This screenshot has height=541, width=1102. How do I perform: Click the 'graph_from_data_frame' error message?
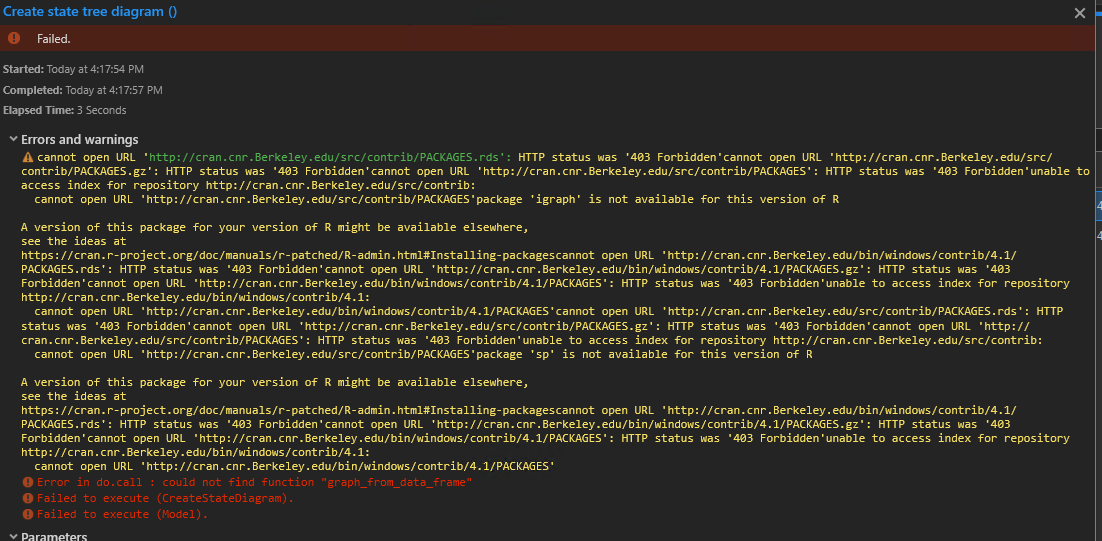click(x=254, y=482)
